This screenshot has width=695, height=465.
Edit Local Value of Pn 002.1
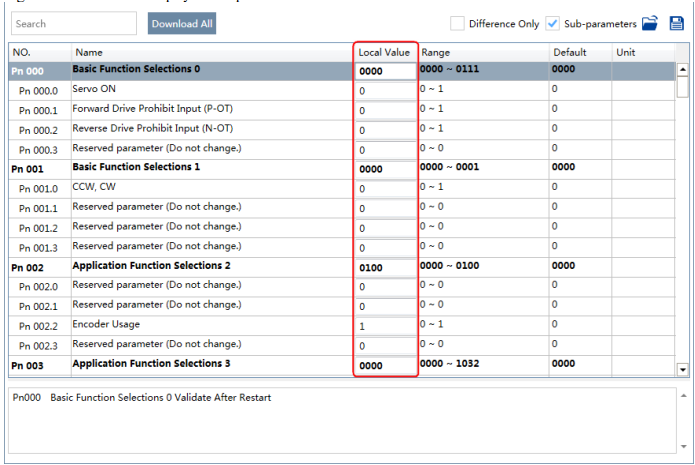pos(385,306)
